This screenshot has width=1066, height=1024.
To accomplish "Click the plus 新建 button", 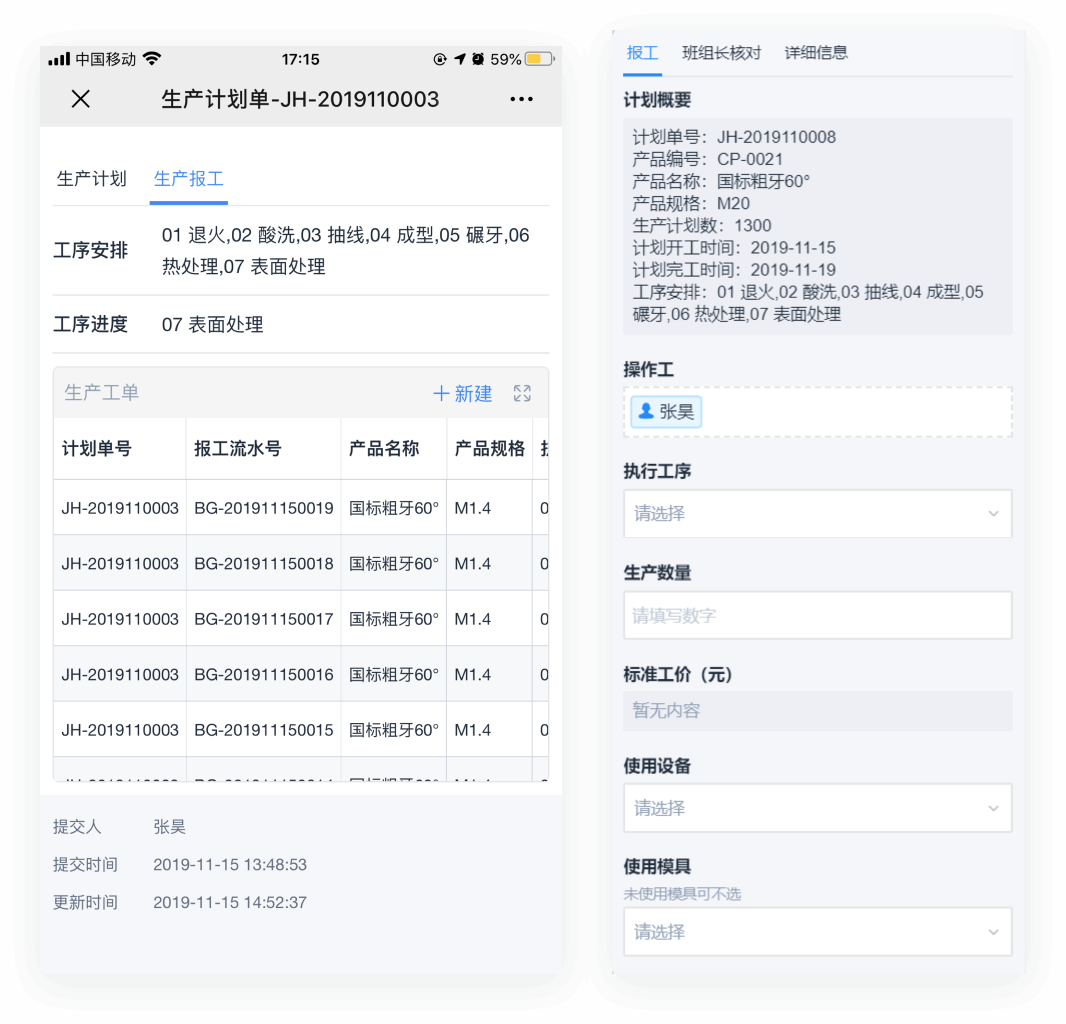I will coord(462,394).
